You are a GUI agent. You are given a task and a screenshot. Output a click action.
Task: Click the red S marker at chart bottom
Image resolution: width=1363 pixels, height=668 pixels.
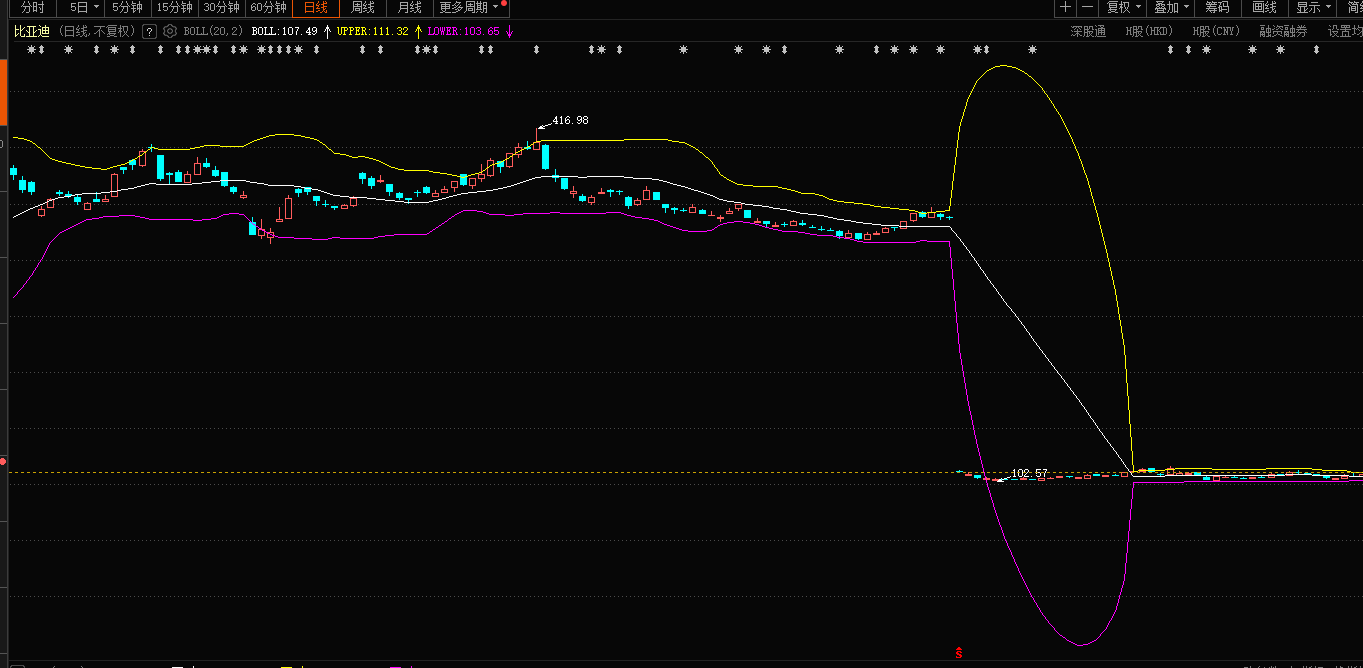tap(959, 653)
